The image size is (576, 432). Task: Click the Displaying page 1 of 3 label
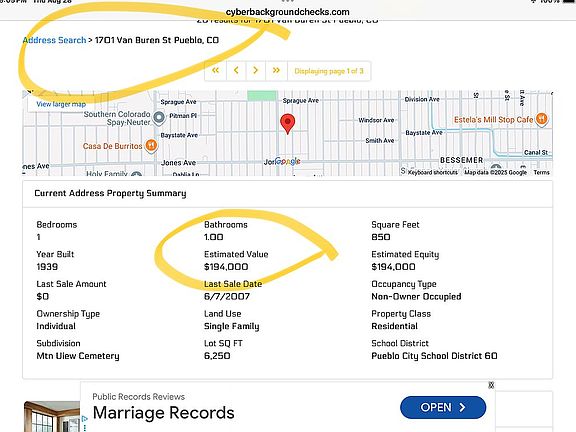coord(329,71)
